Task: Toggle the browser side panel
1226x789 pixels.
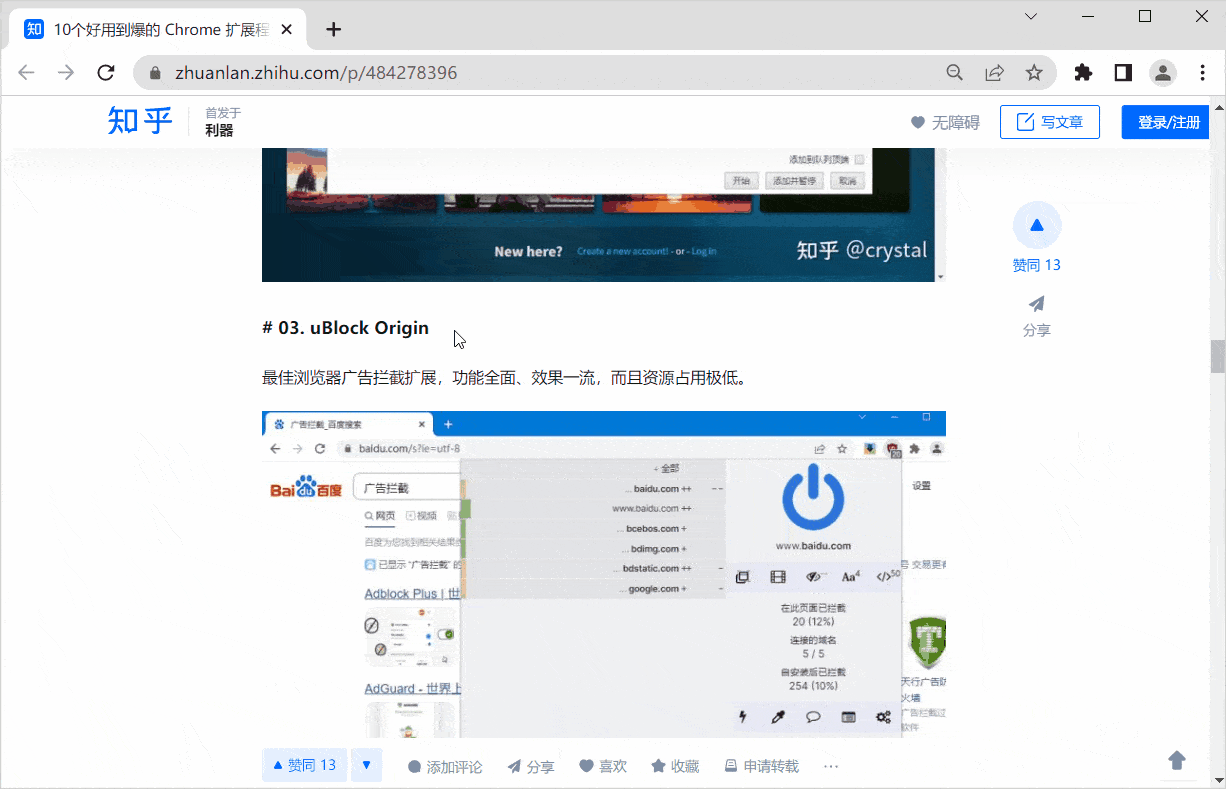Action: [1123, 73]
